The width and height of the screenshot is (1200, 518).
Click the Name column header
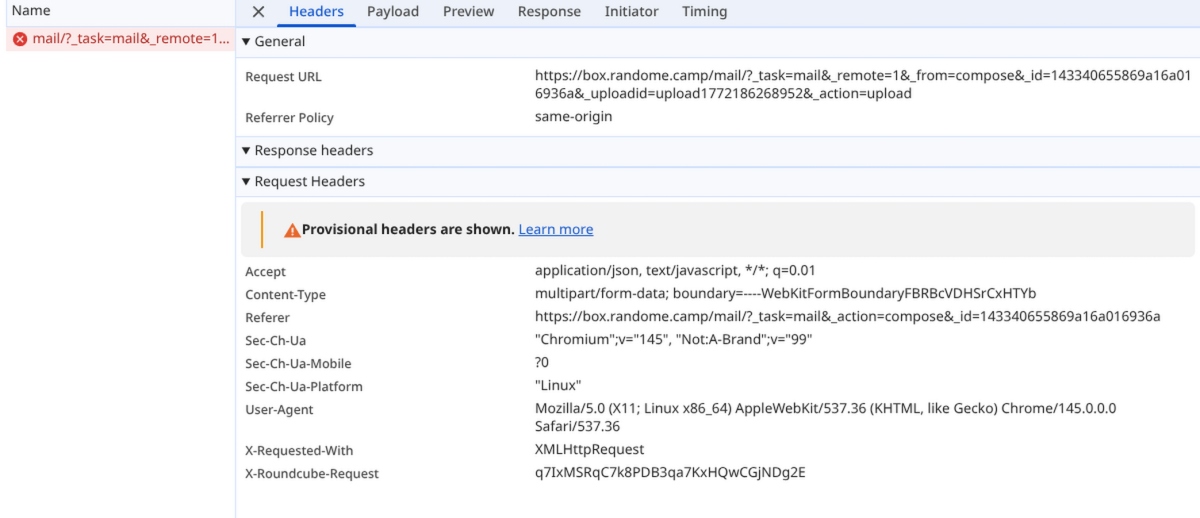[30, 11]
